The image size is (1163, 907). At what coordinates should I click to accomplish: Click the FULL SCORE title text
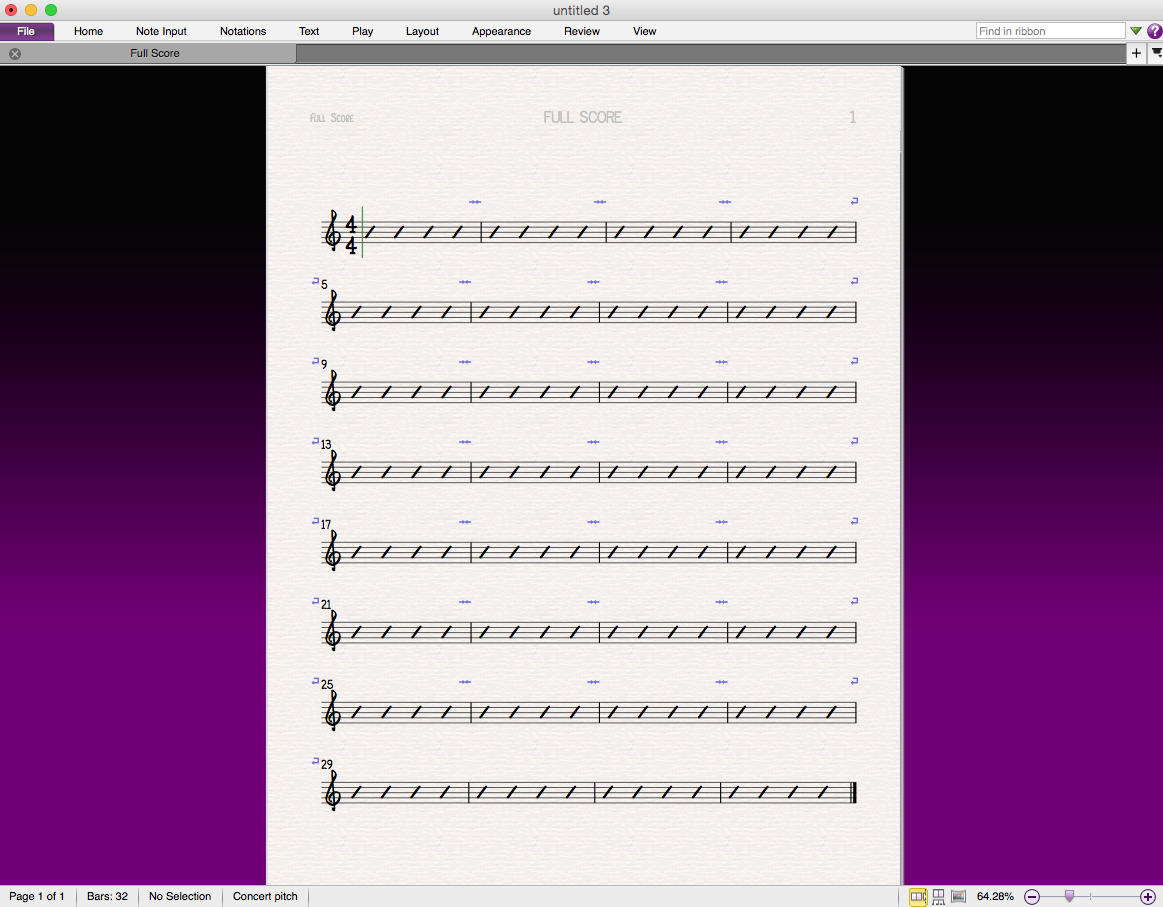click(x=582, y=117)
